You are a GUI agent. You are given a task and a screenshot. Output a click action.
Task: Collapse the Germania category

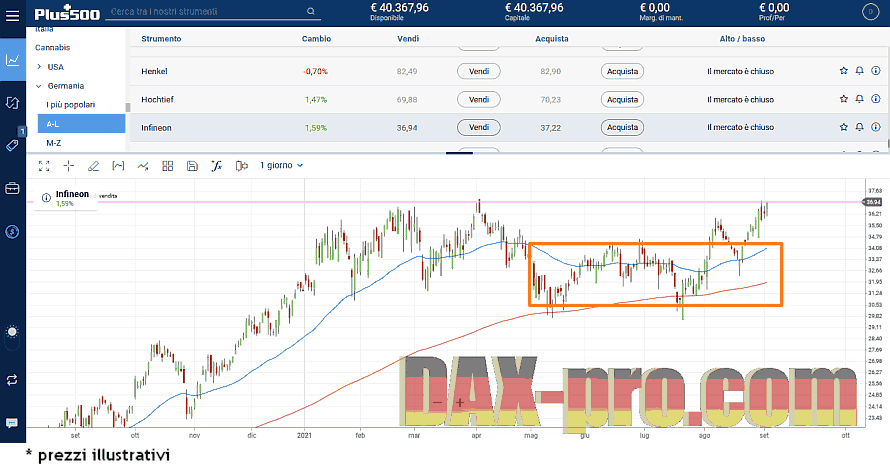(x=39, y=86)
